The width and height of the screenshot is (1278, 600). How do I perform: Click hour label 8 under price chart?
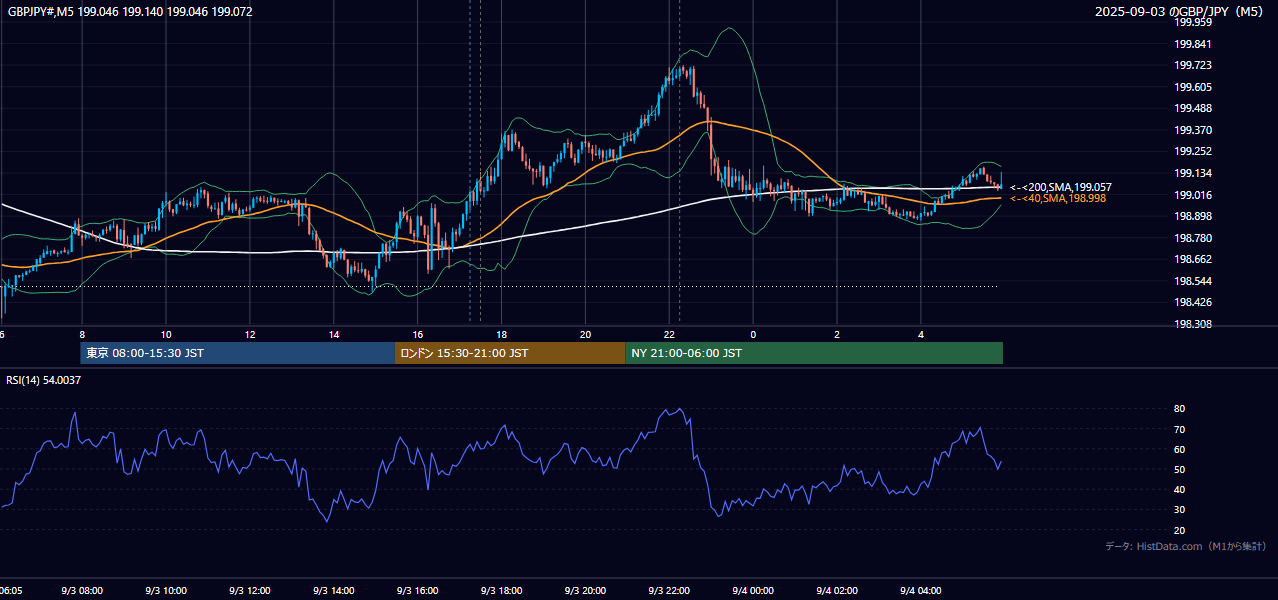click(82, 334)
